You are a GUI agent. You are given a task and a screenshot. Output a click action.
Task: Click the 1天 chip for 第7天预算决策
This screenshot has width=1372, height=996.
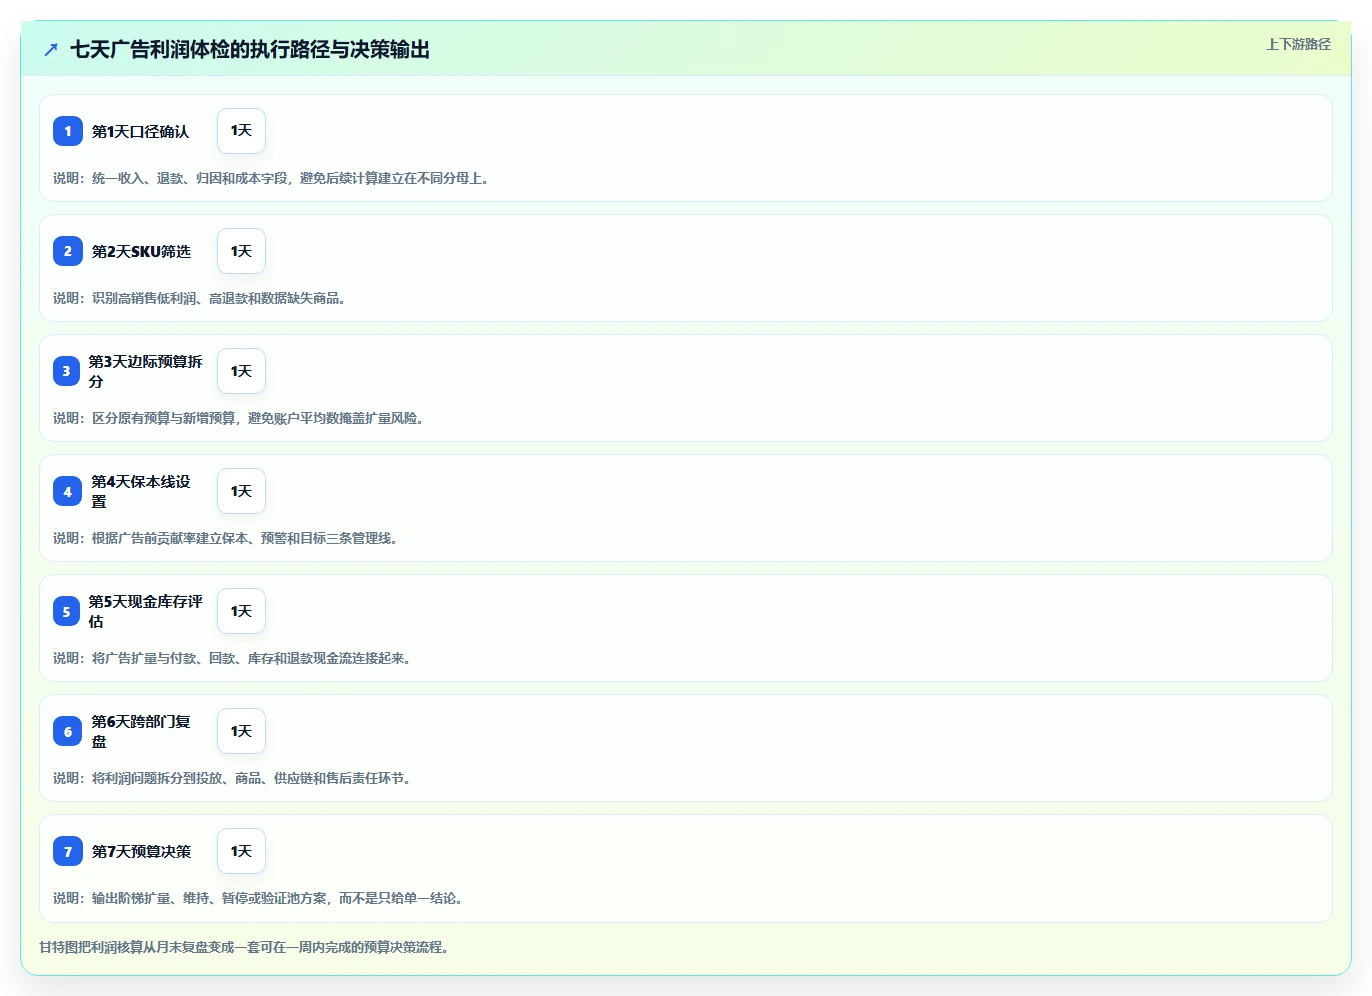(x=241, y=851)
